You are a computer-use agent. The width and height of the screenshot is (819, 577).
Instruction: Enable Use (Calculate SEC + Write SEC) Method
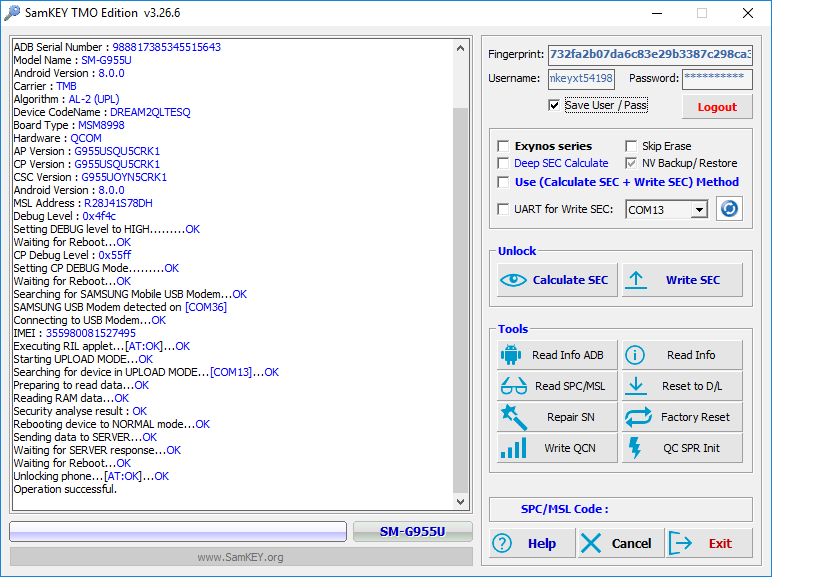[x=503, y=182]
